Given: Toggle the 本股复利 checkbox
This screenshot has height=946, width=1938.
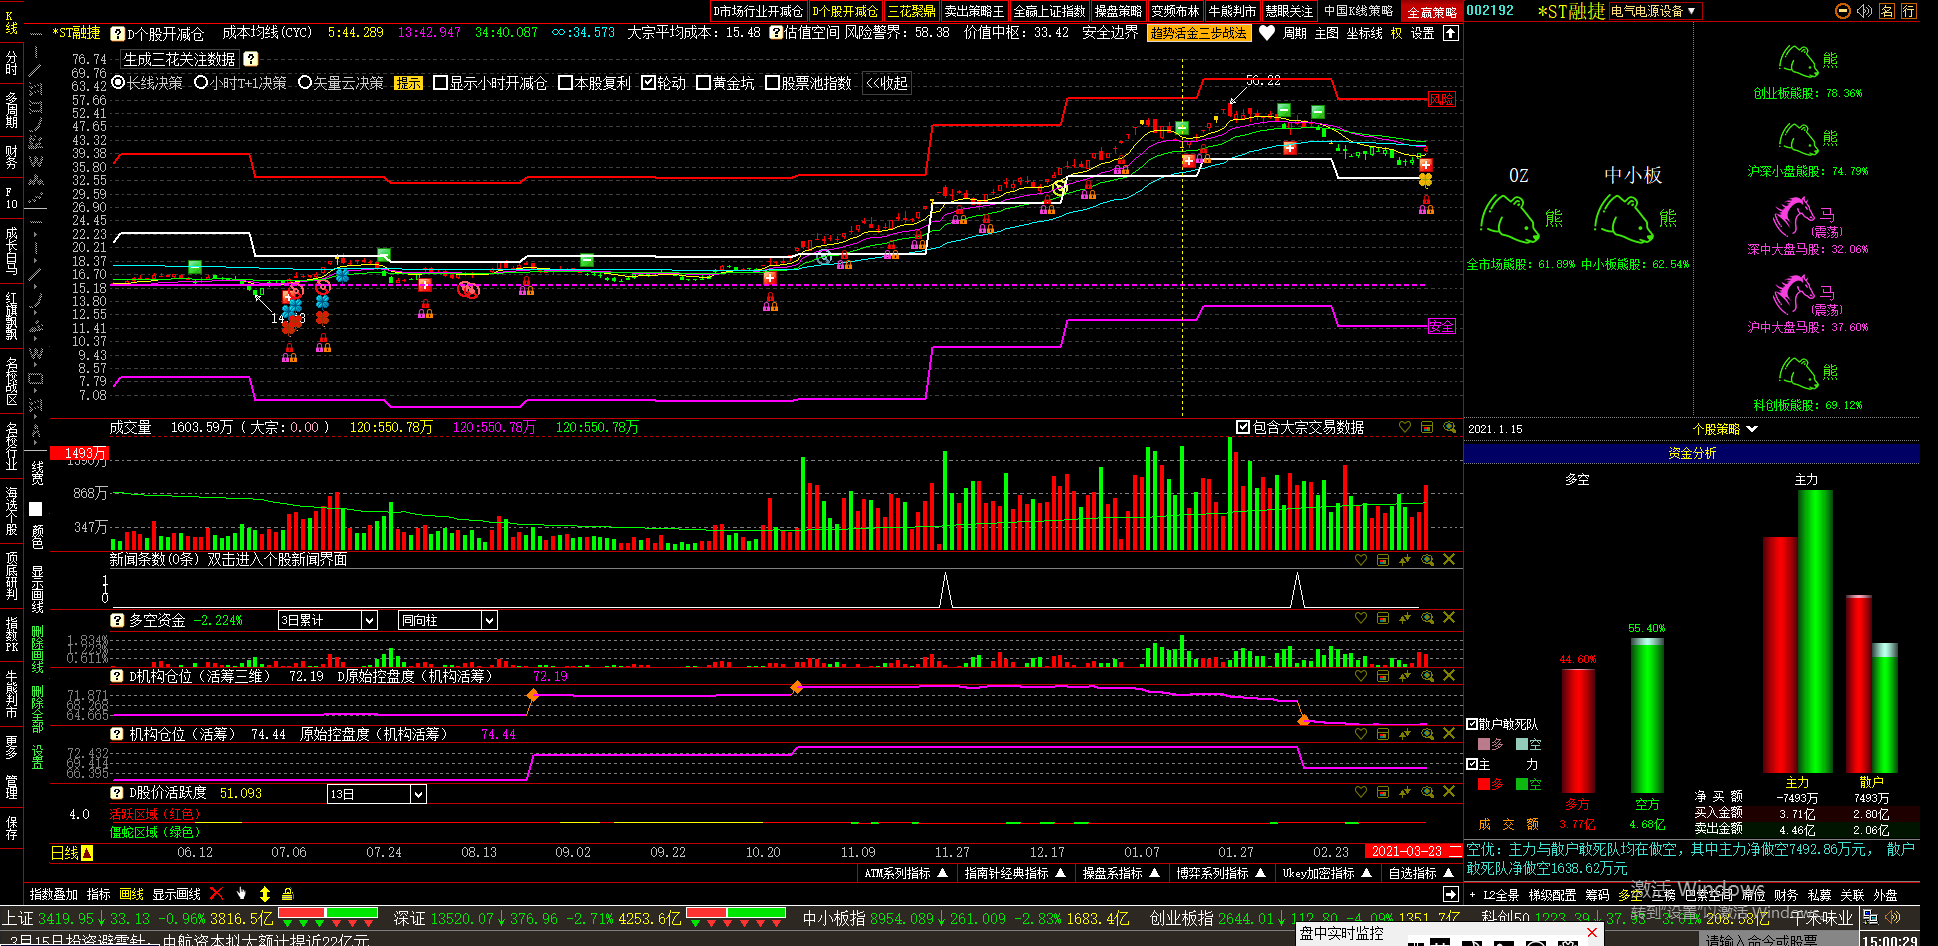Looking at the screenshot, I should [x=565, y=83].
